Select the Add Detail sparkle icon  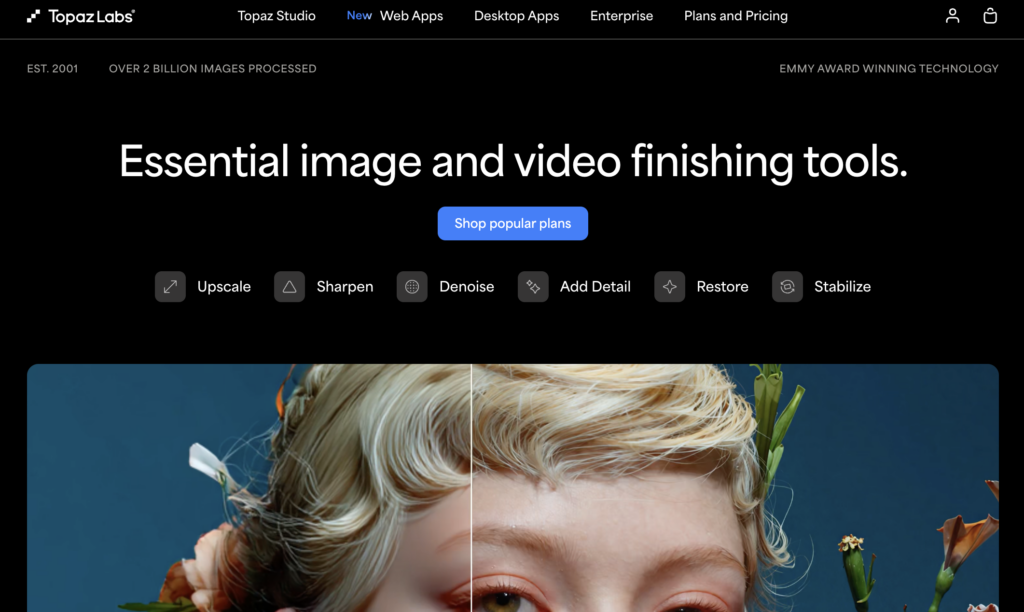coord(533,287)
